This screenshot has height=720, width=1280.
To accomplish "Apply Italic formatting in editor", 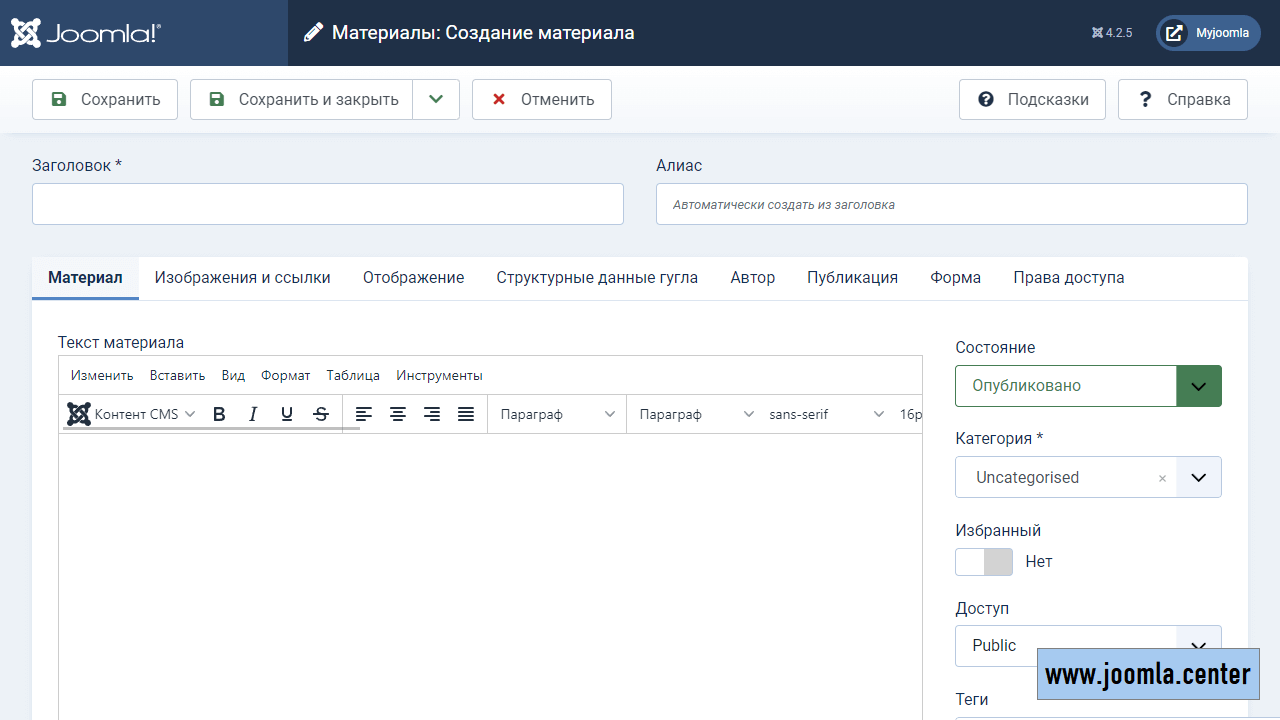I will (253, 414).
